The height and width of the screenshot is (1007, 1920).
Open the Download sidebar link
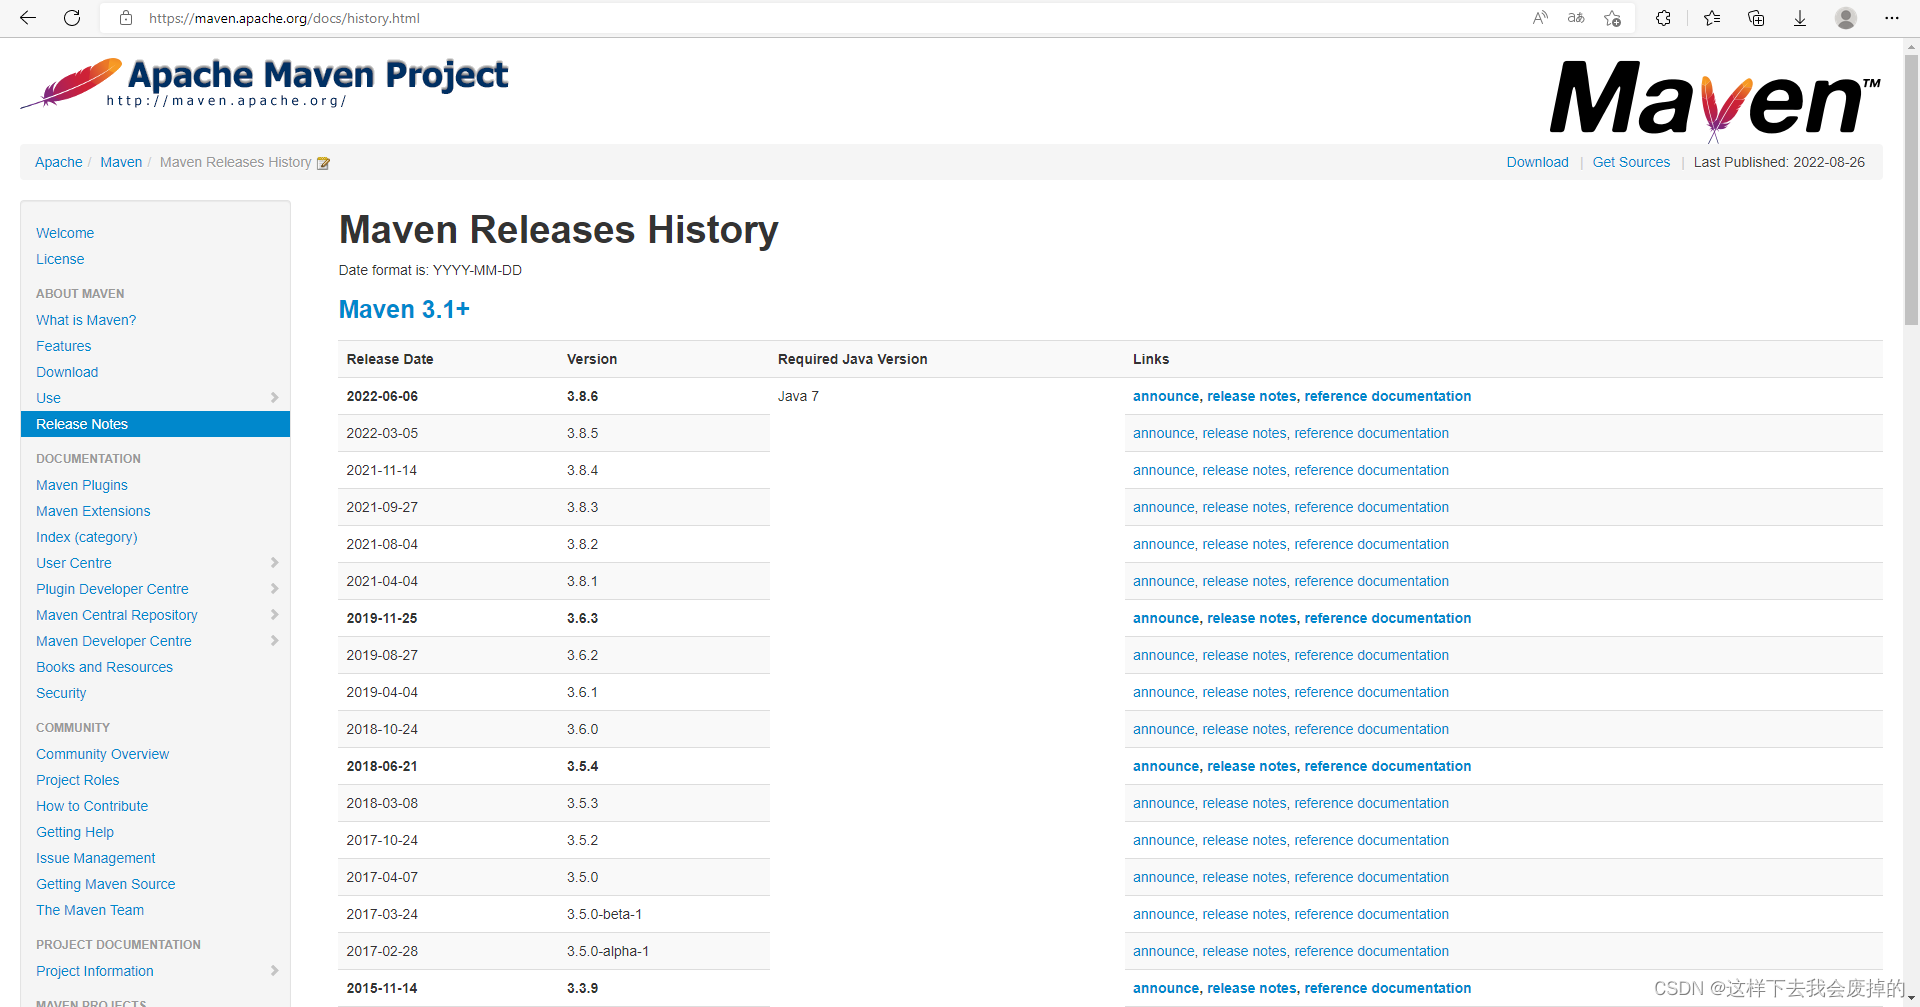pos(67,372)
